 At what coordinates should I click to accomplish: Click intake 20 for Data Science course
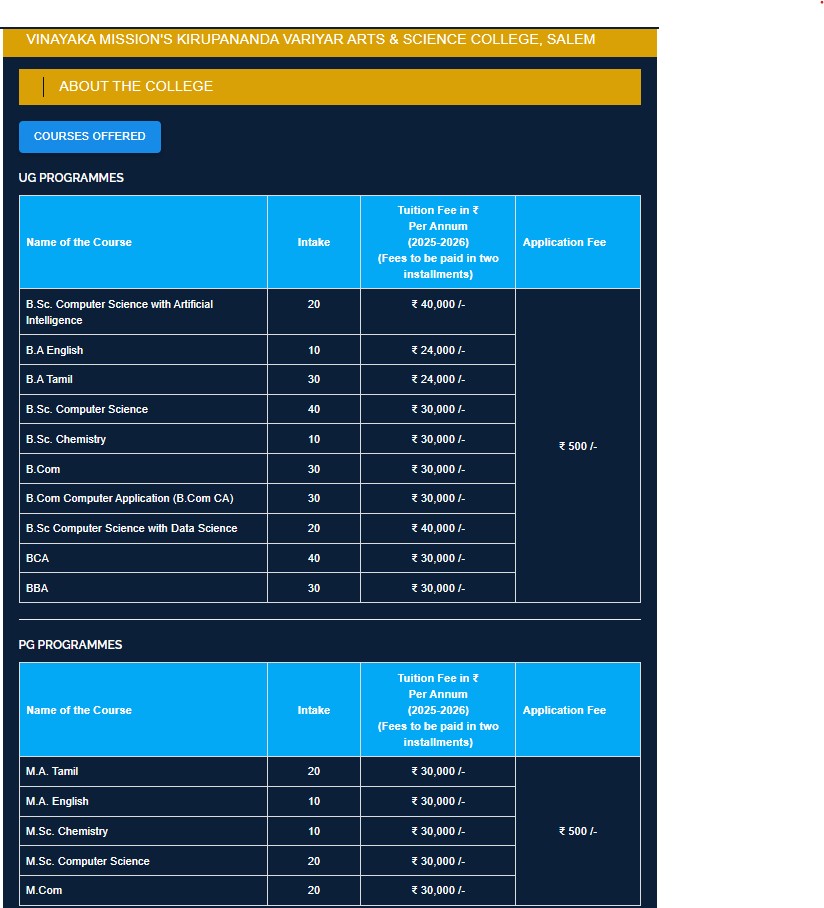(314, 528)
